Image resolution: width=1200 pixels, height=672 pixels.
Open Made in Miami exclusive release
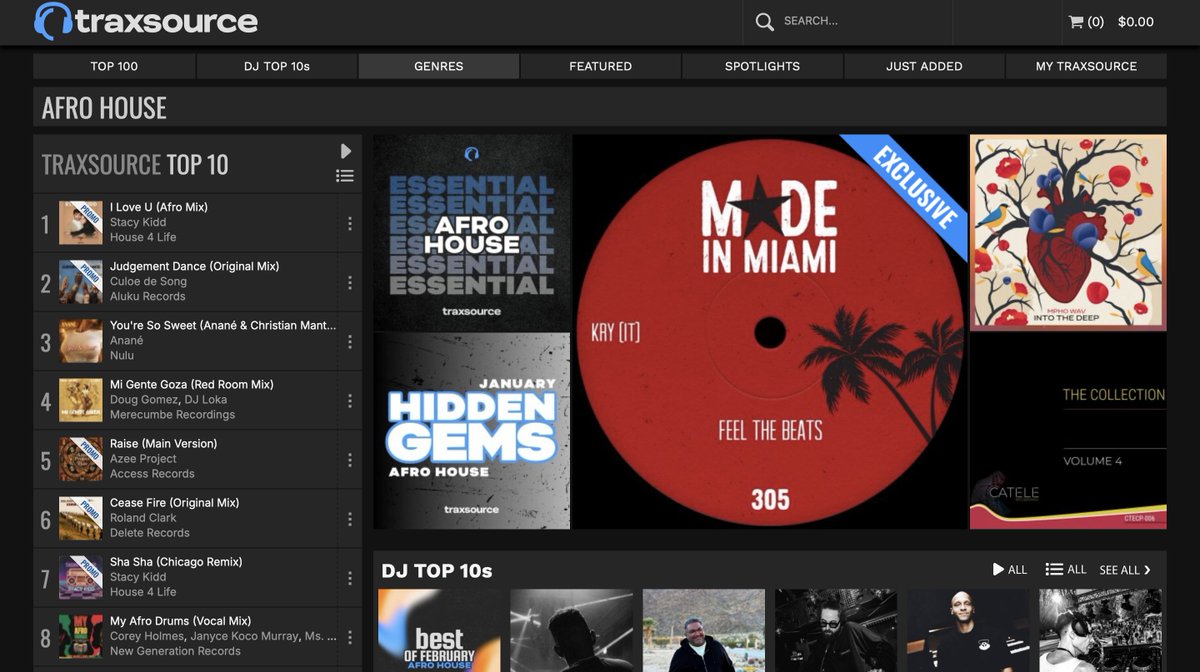(770, 332)
